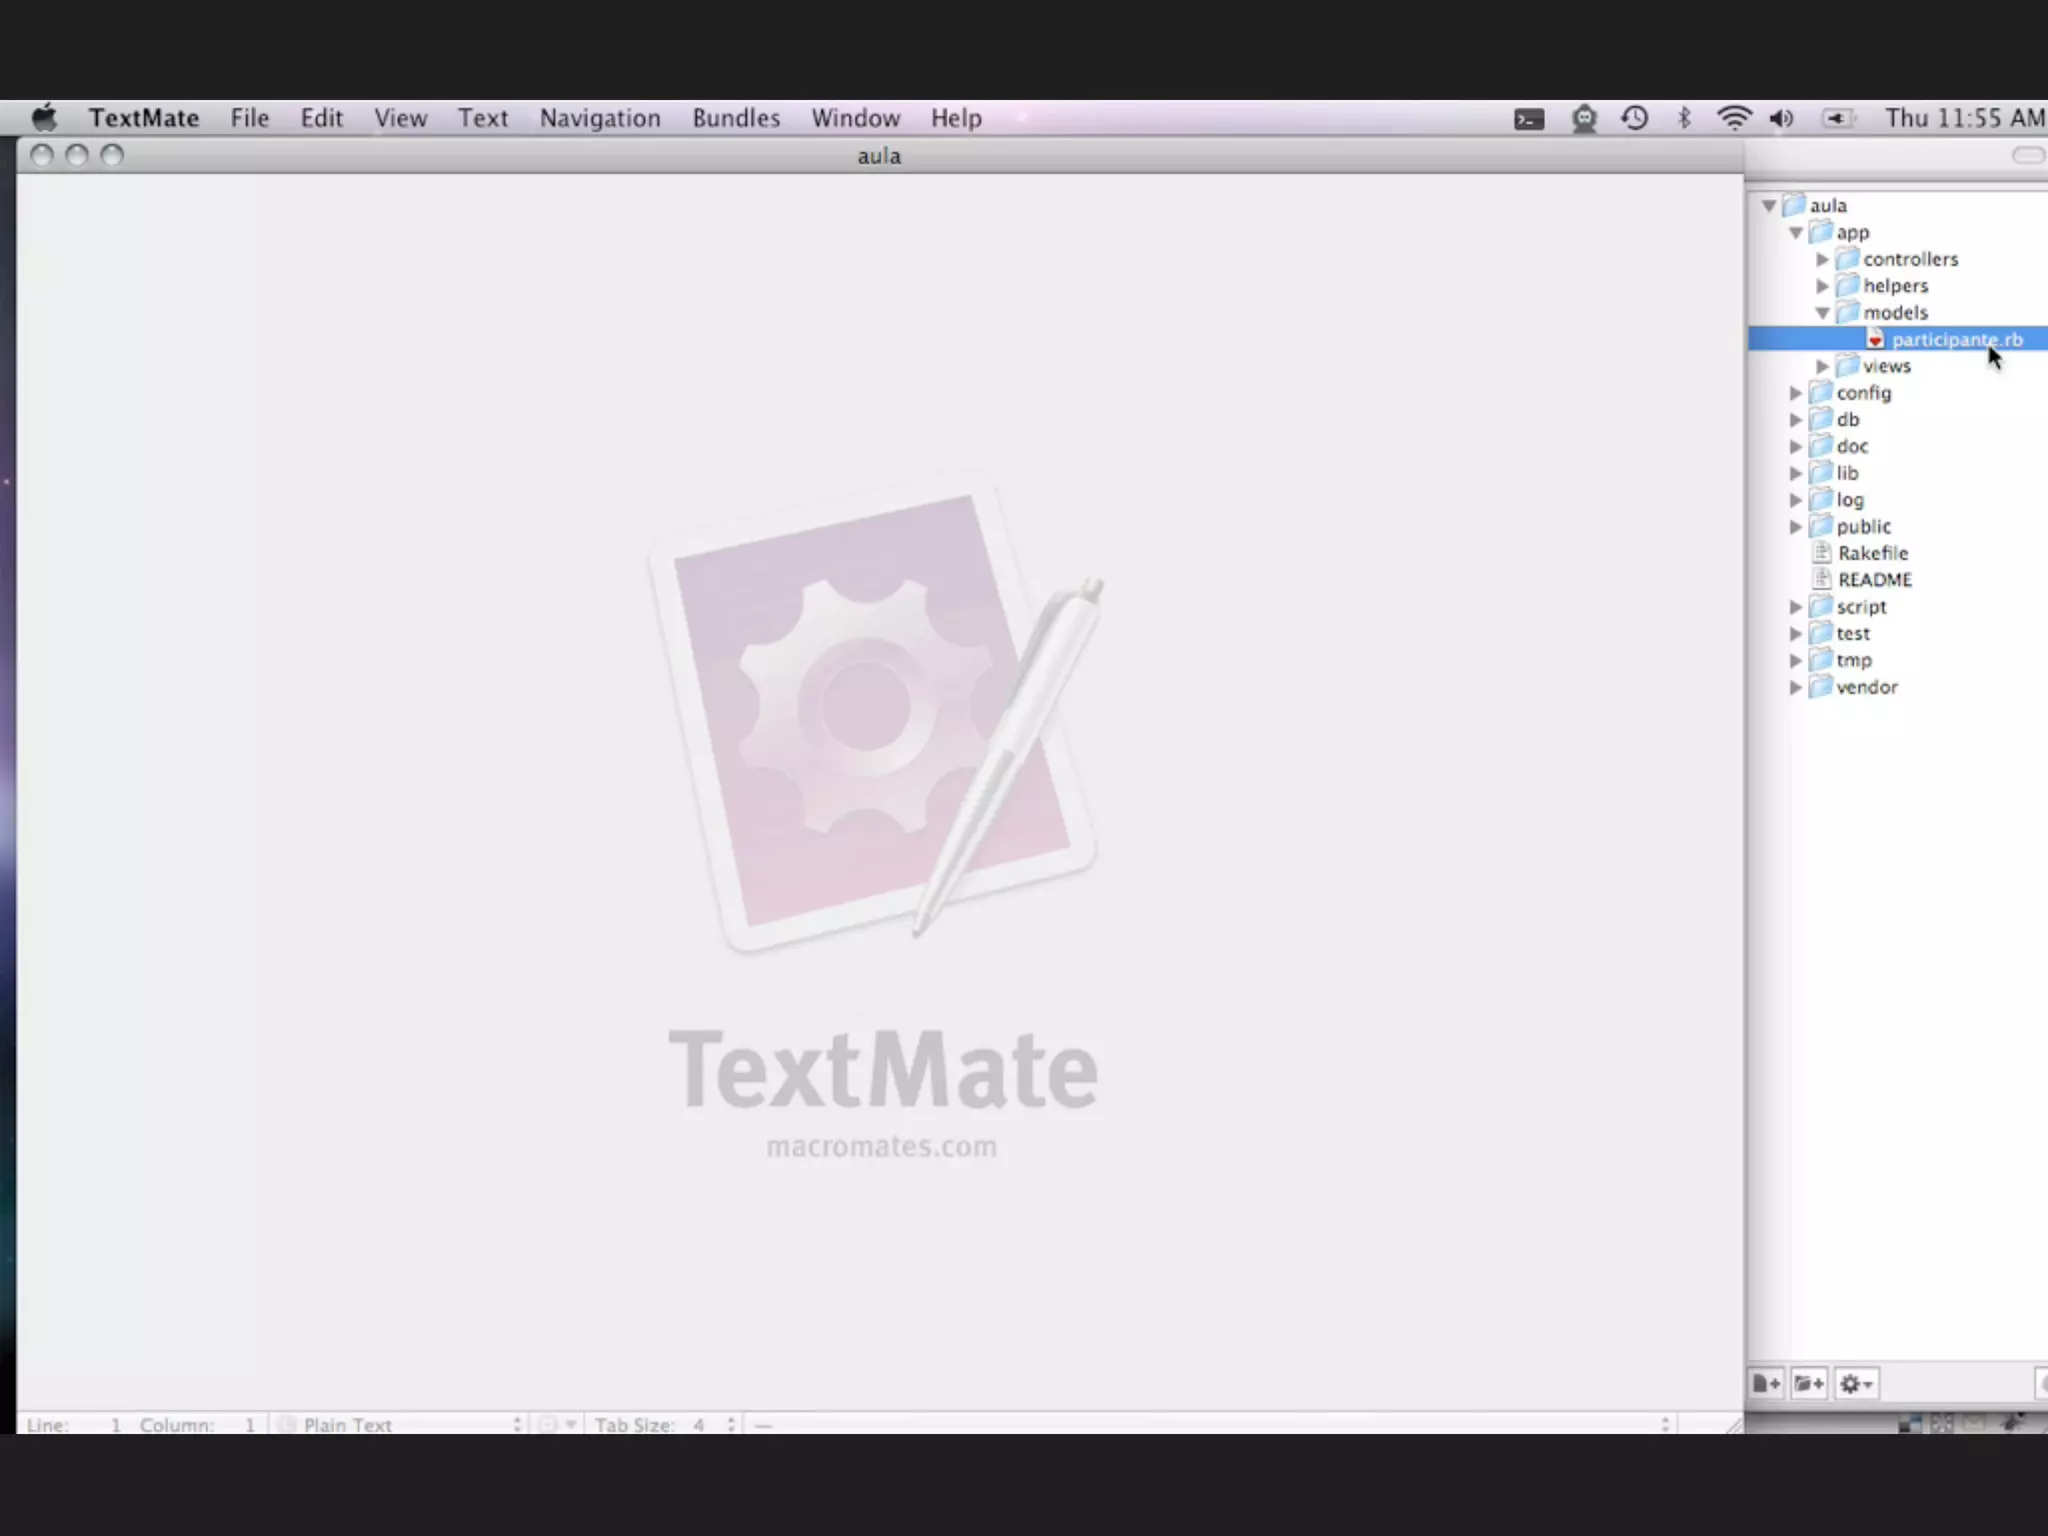The image size is (2048, 1536).
Task: Select participante.rb in models folder
Action: coord(1955,340)
